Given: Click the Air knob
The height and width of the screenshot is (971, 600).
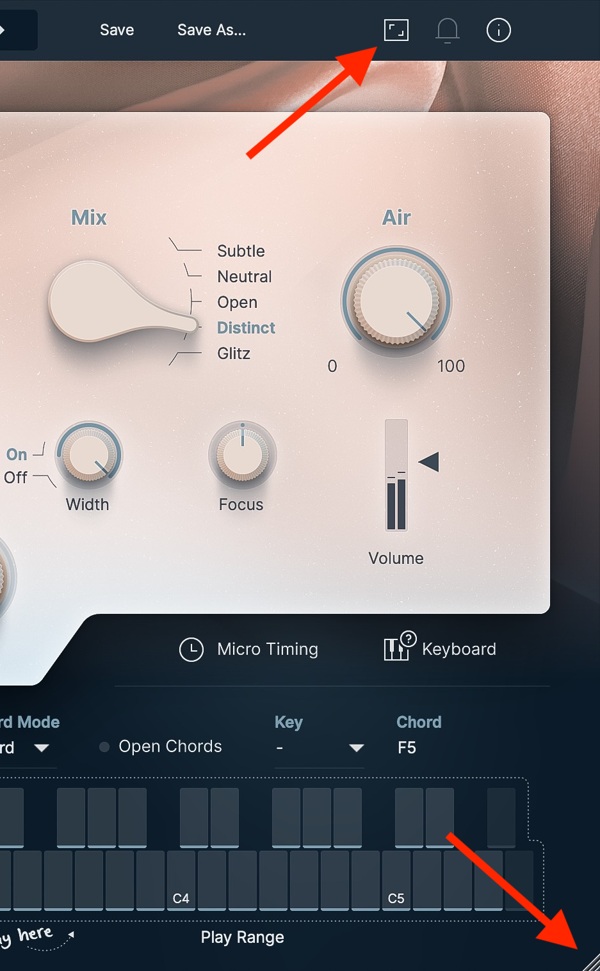Looking at the screenshot, I should click(x=396, y=302).
